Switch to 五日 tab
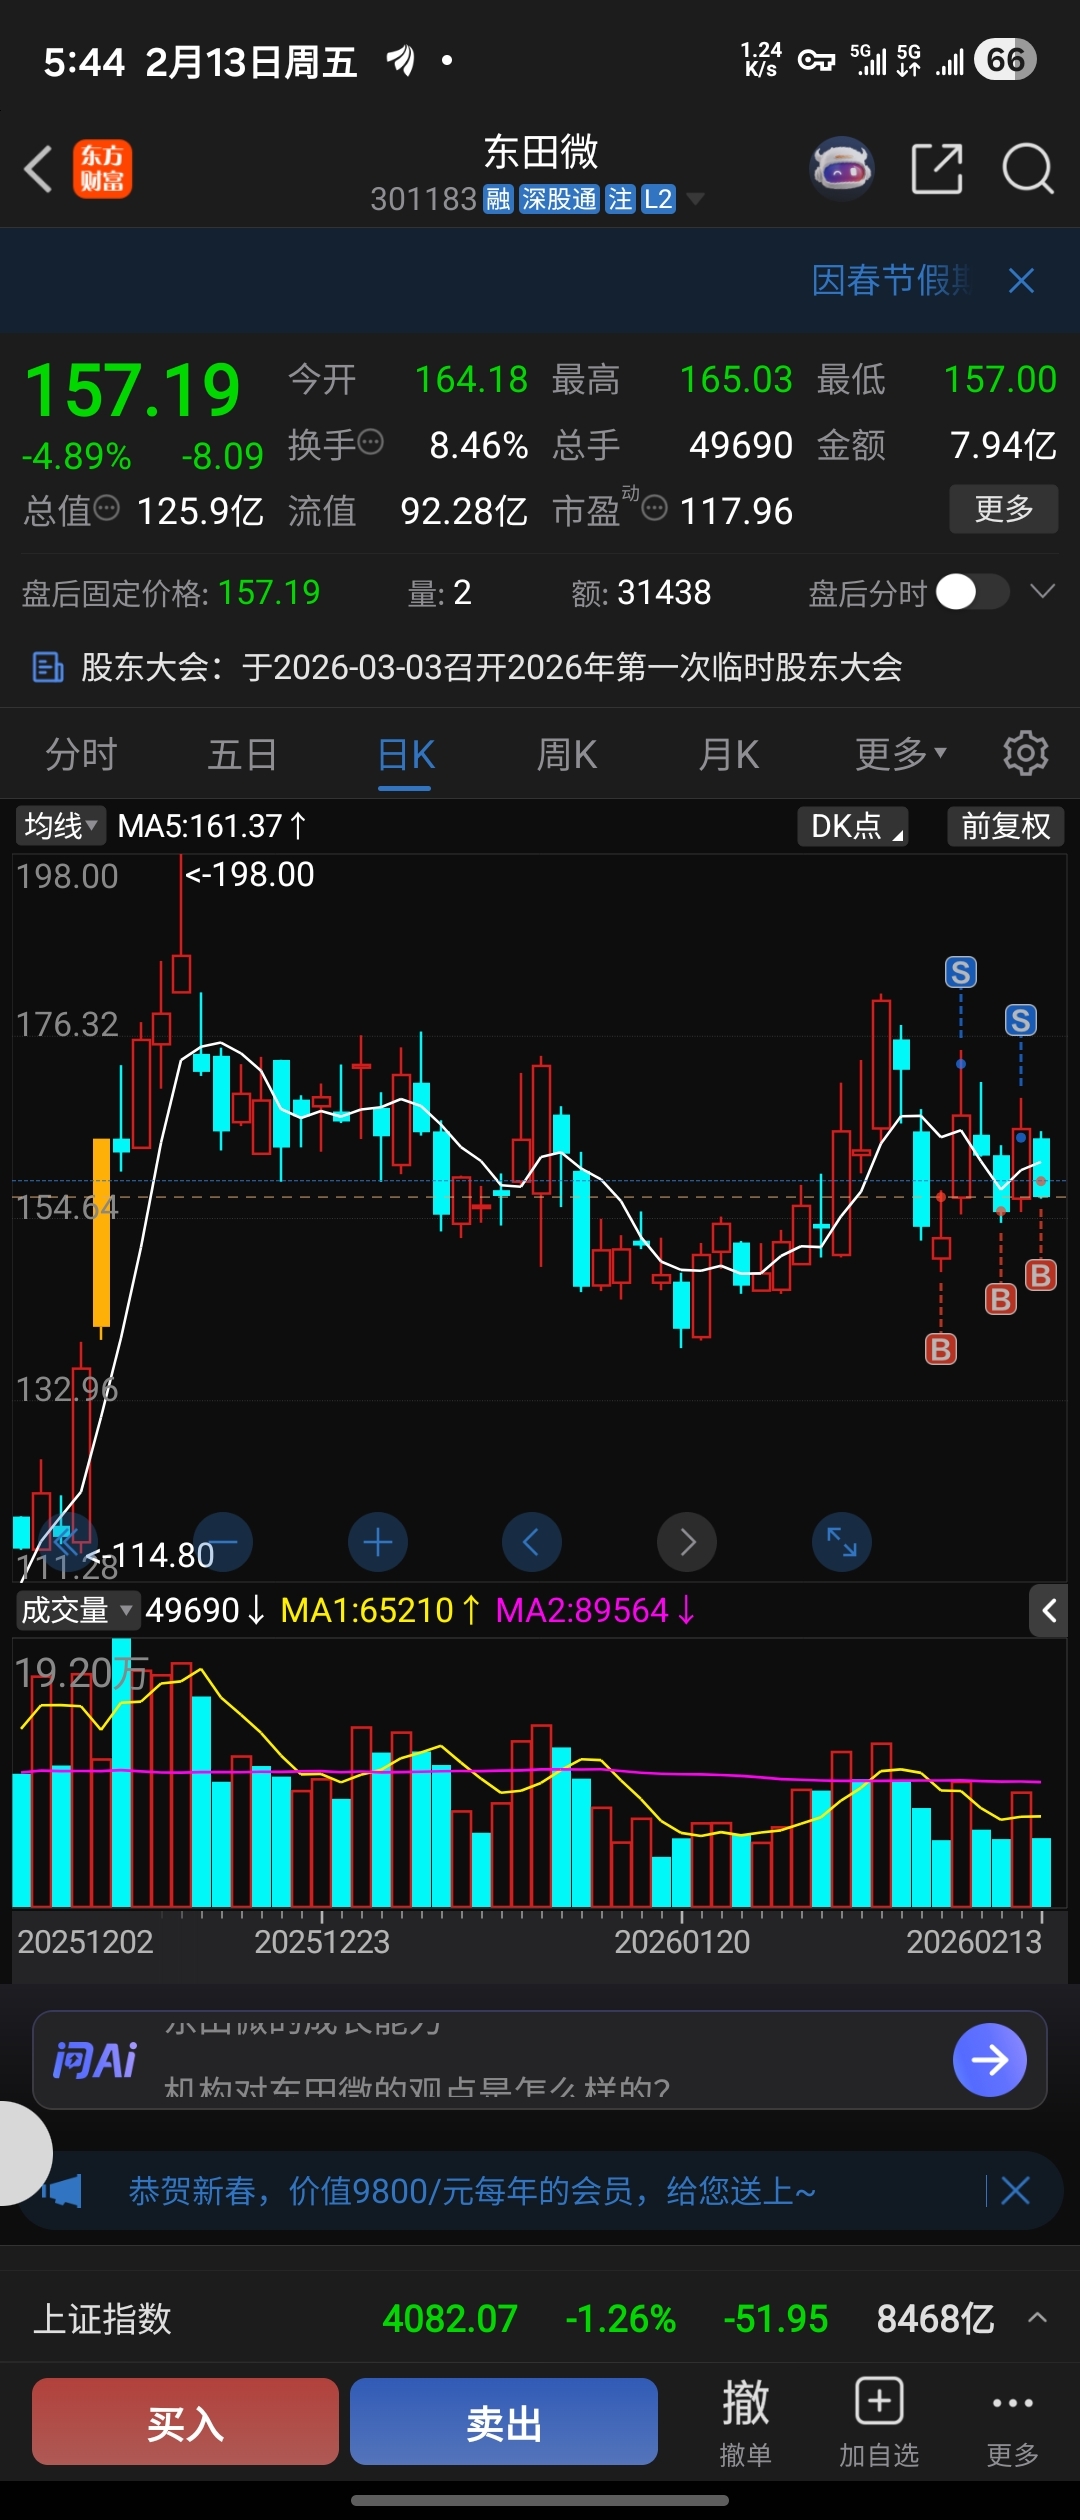This screenshot has width=1080, height=2520. click(242, 754)
